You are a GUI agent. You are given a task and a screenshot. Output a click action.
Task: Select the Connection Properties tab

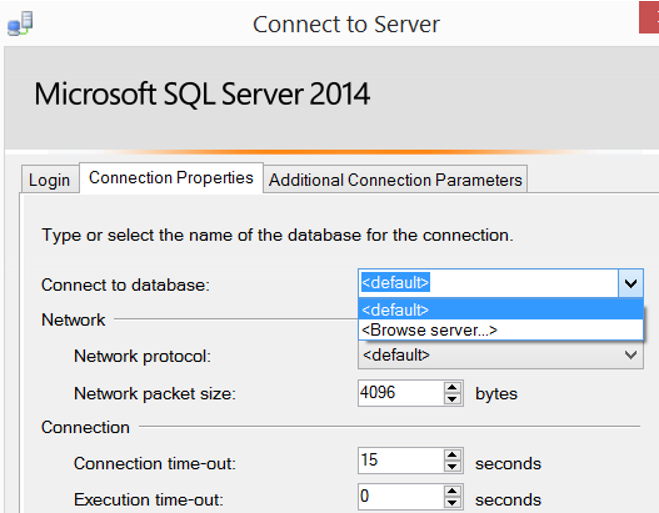(x=171, y=178)
